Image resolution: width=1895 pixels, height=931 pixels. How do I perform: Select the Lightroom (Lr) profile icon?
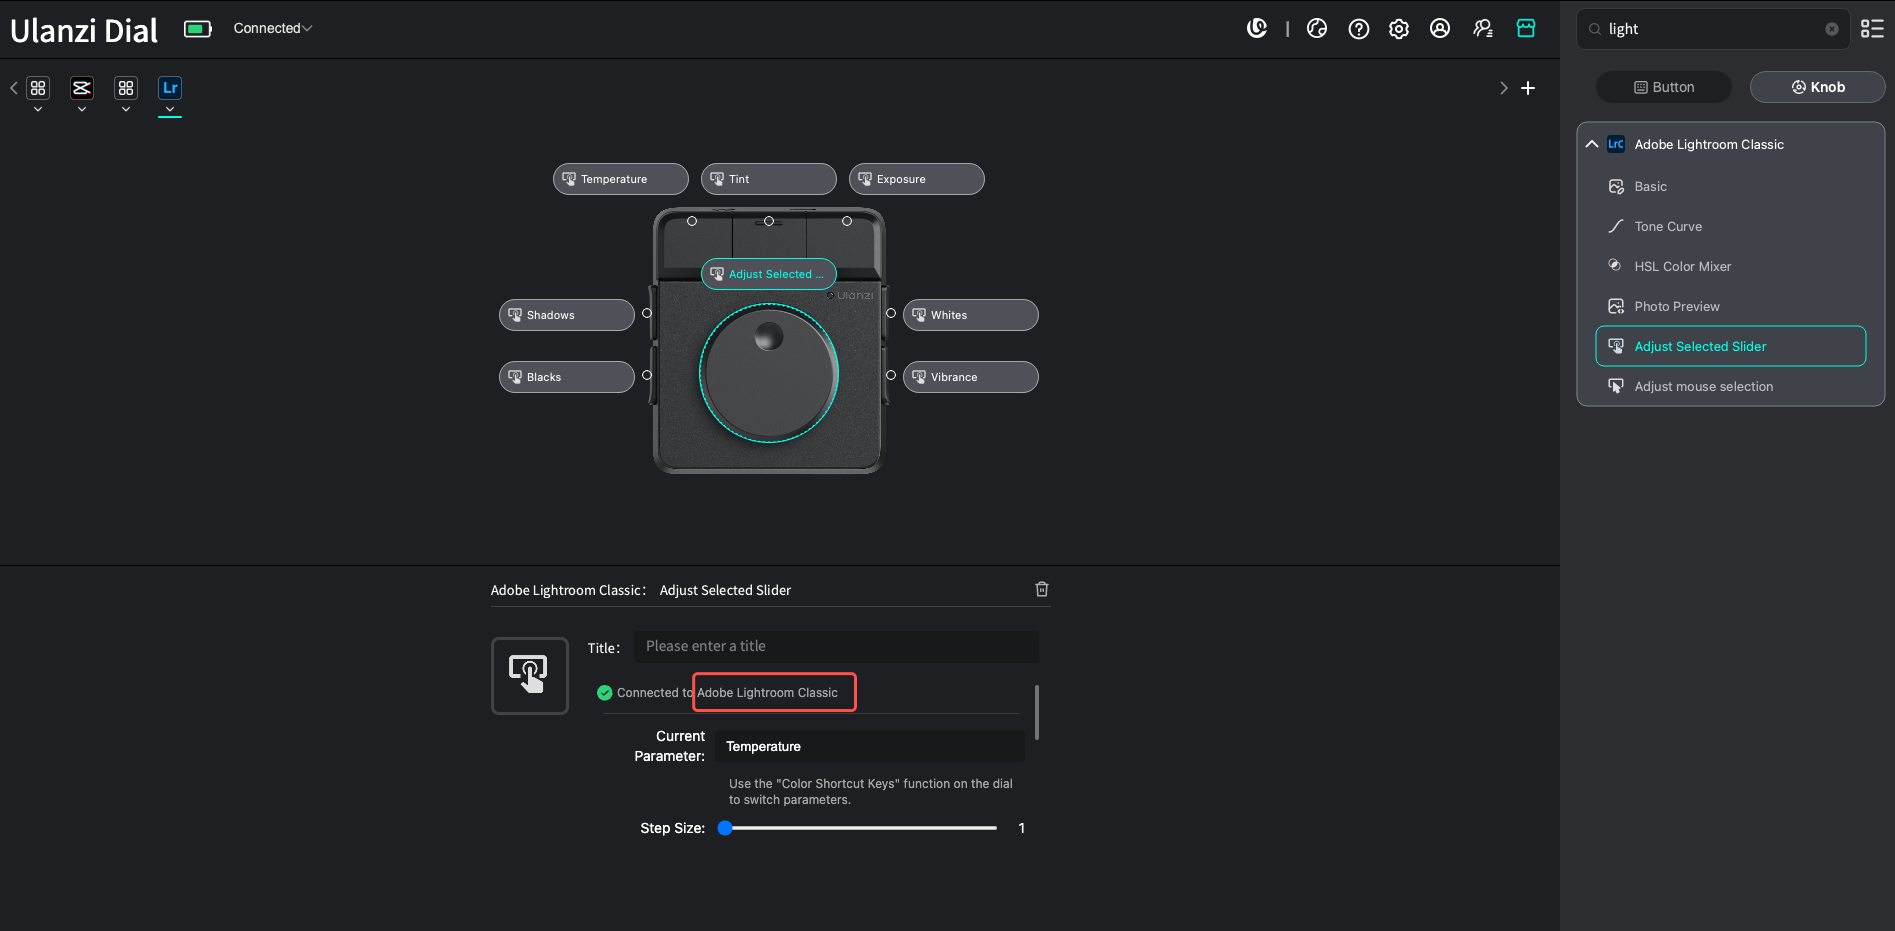(x=170, y=88)
